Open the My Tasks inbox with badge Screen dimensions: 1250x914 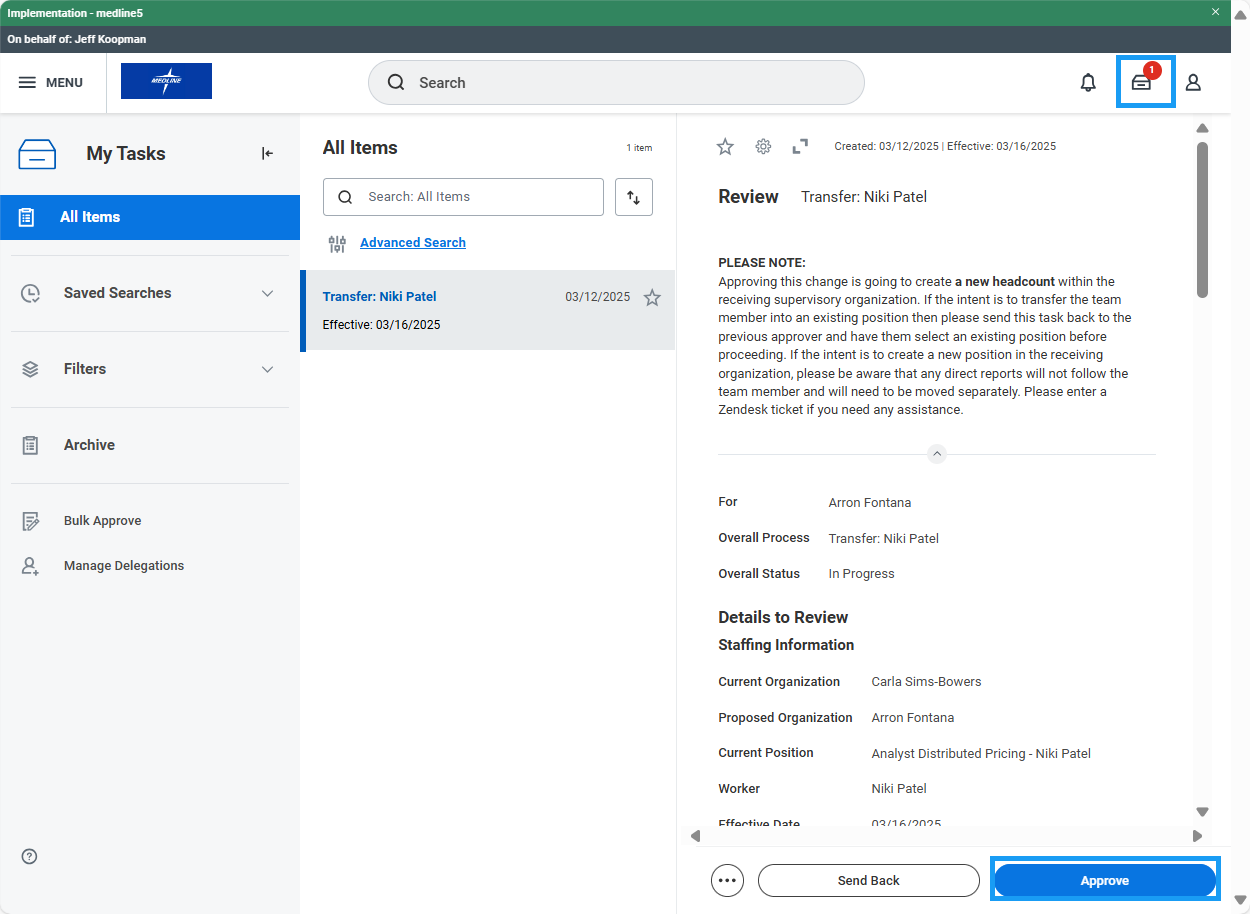point(1143,83)
